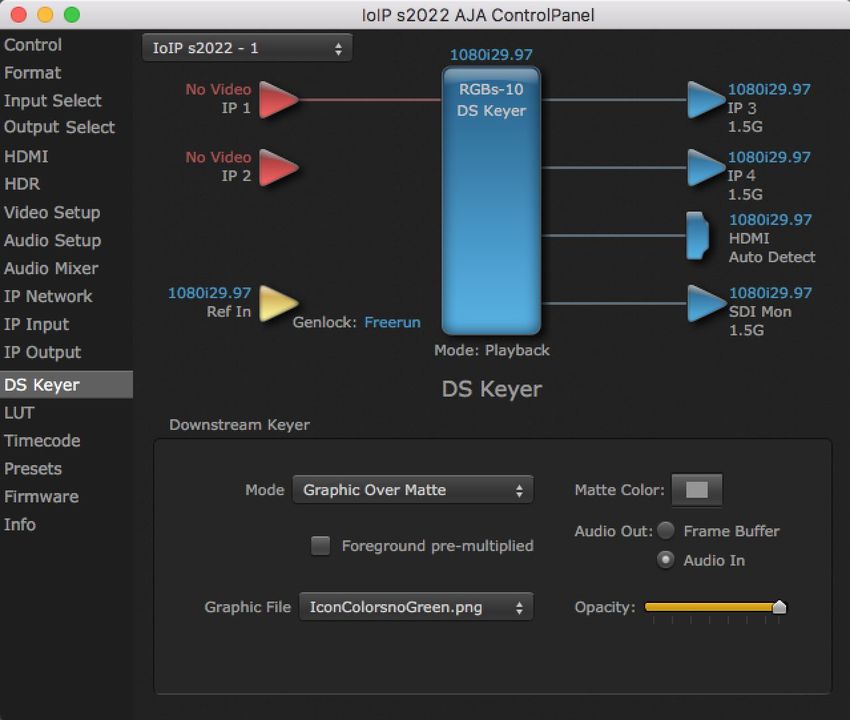This screenshot has height=720, width=850.
Task: Enable Foreground pre-multiplied checkbox
Action: (320, 545)
